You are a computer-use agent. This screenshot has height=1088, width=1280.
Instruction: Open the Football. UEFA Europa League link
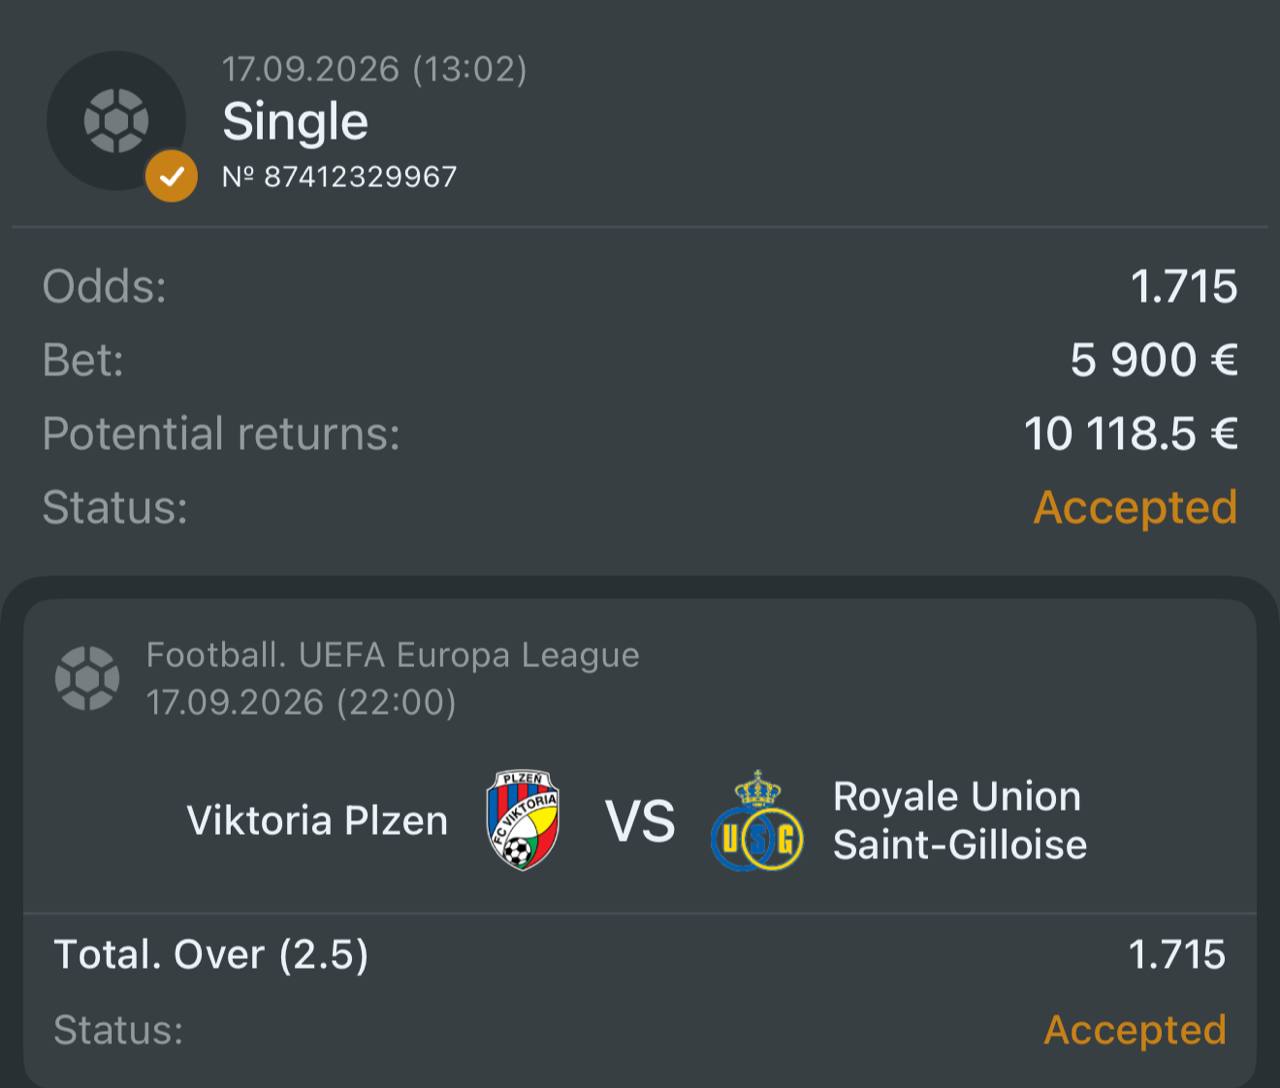393,655
